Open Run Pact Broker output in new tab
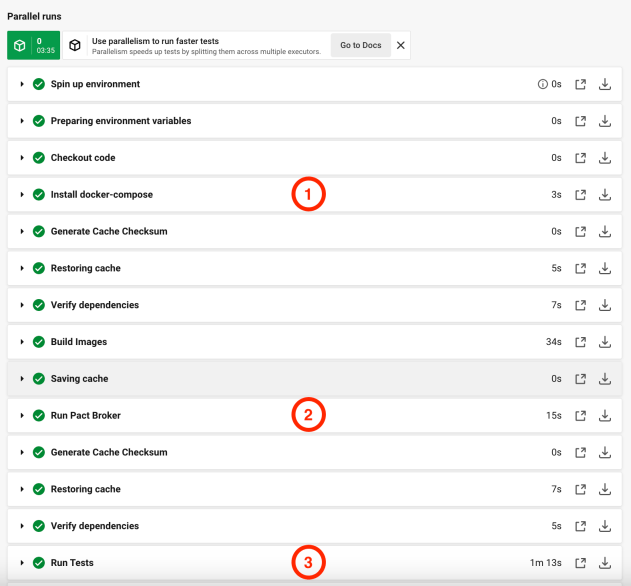Image resolution: width=631 pixels, height=586 pixels. pos(581,416)
